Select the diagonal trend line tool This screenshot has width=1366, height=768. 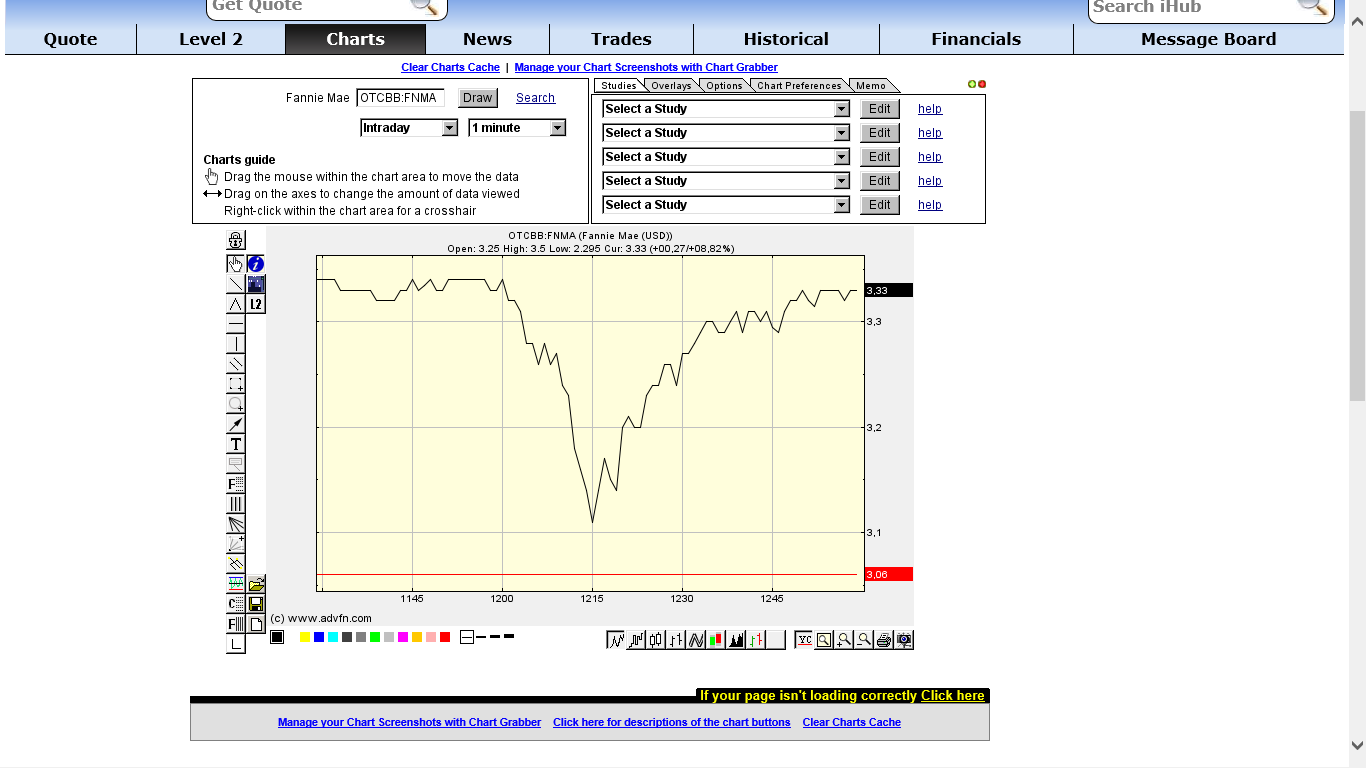pyautogui.click(x=236, y=284)
